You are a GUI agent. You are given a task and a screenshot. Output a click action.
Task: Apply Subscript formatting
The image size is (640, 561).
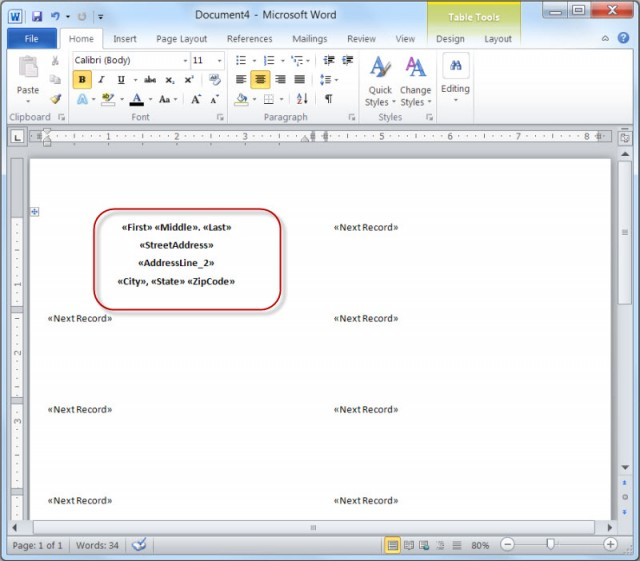(x=170, y=80)
